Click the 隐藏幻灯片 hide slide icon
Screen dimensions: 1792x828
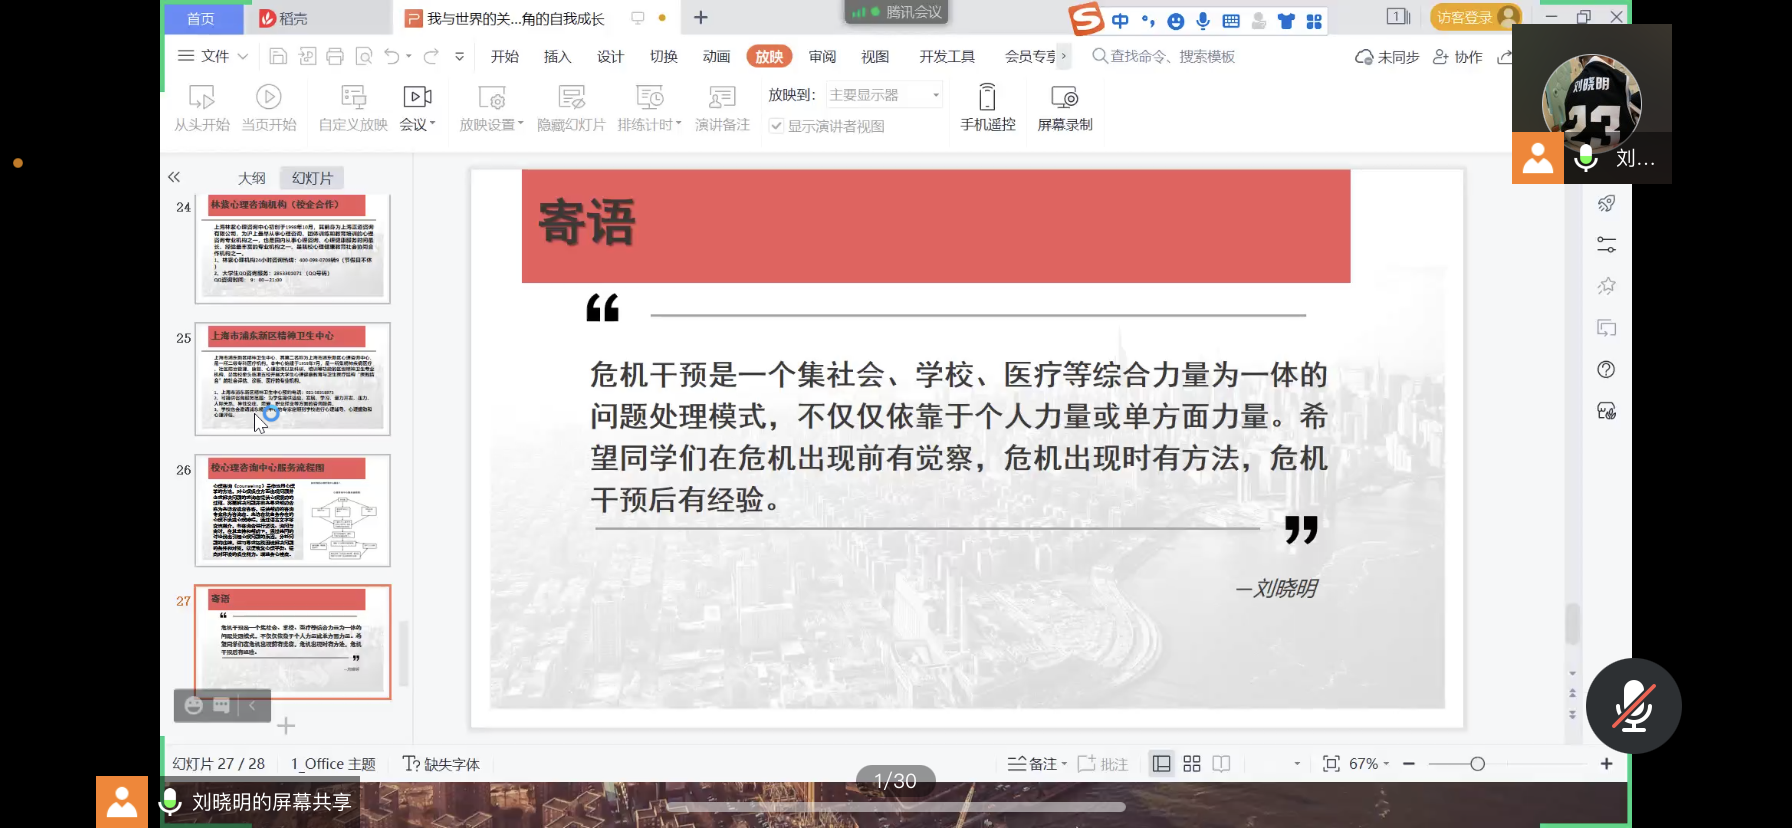[571, 98]
